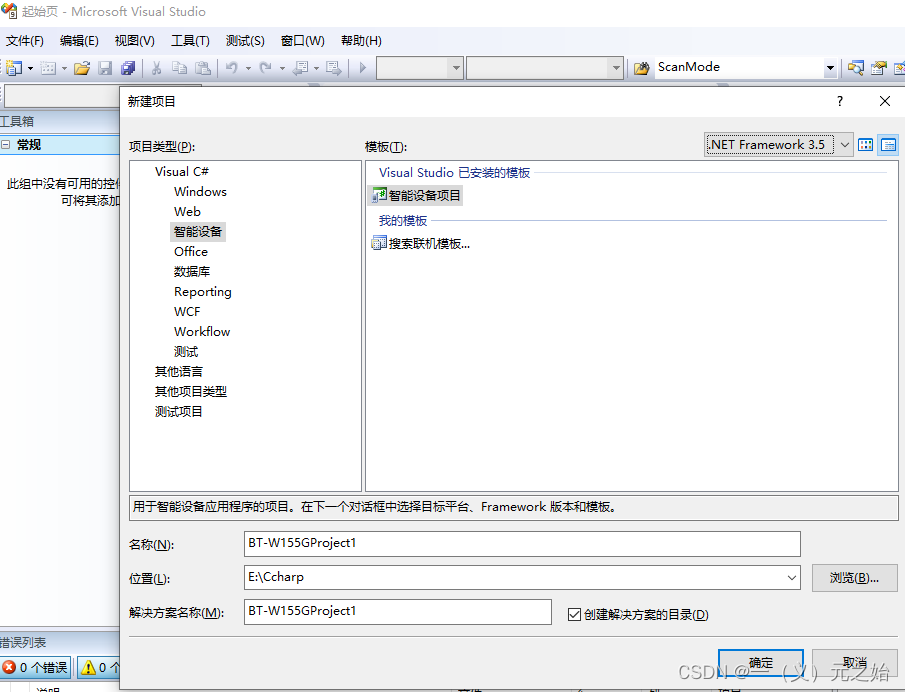Click the Properties Window toolbar icon
This screenshot has width=905, height=692.
pos(878,68)
